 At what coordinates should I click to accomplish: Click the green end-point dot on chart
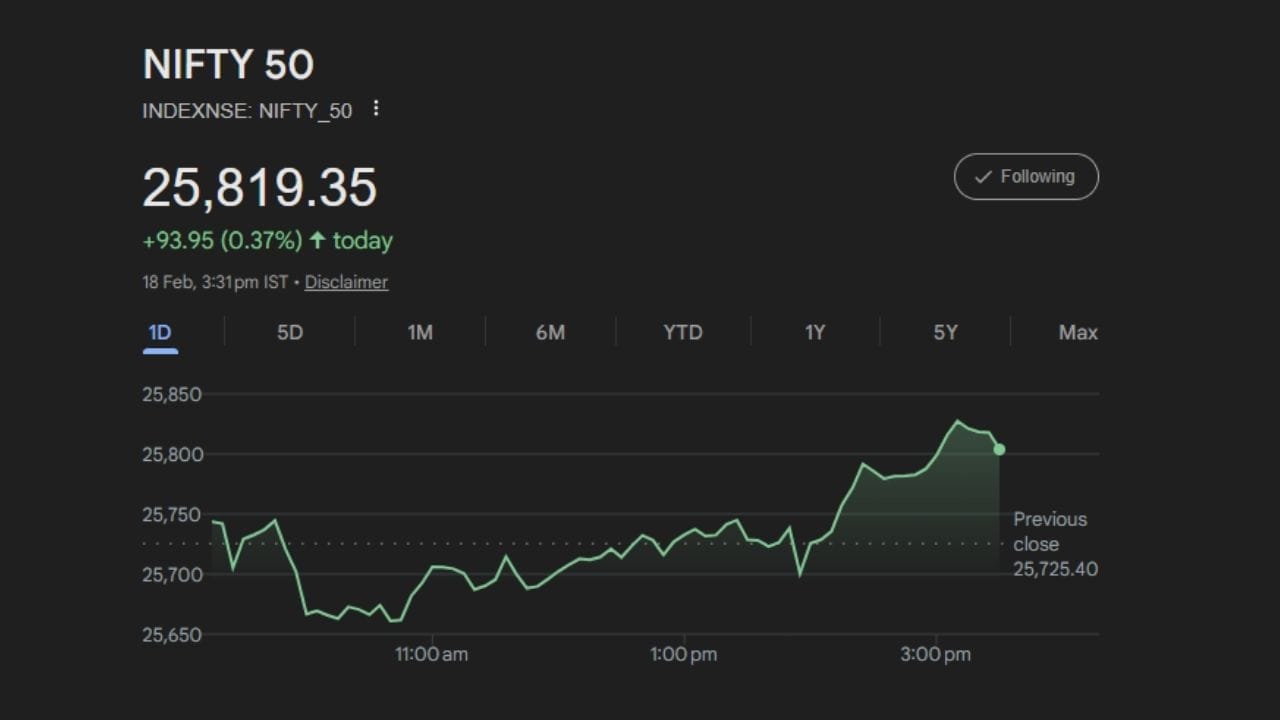pyautogui.click(x=999, y=450)
